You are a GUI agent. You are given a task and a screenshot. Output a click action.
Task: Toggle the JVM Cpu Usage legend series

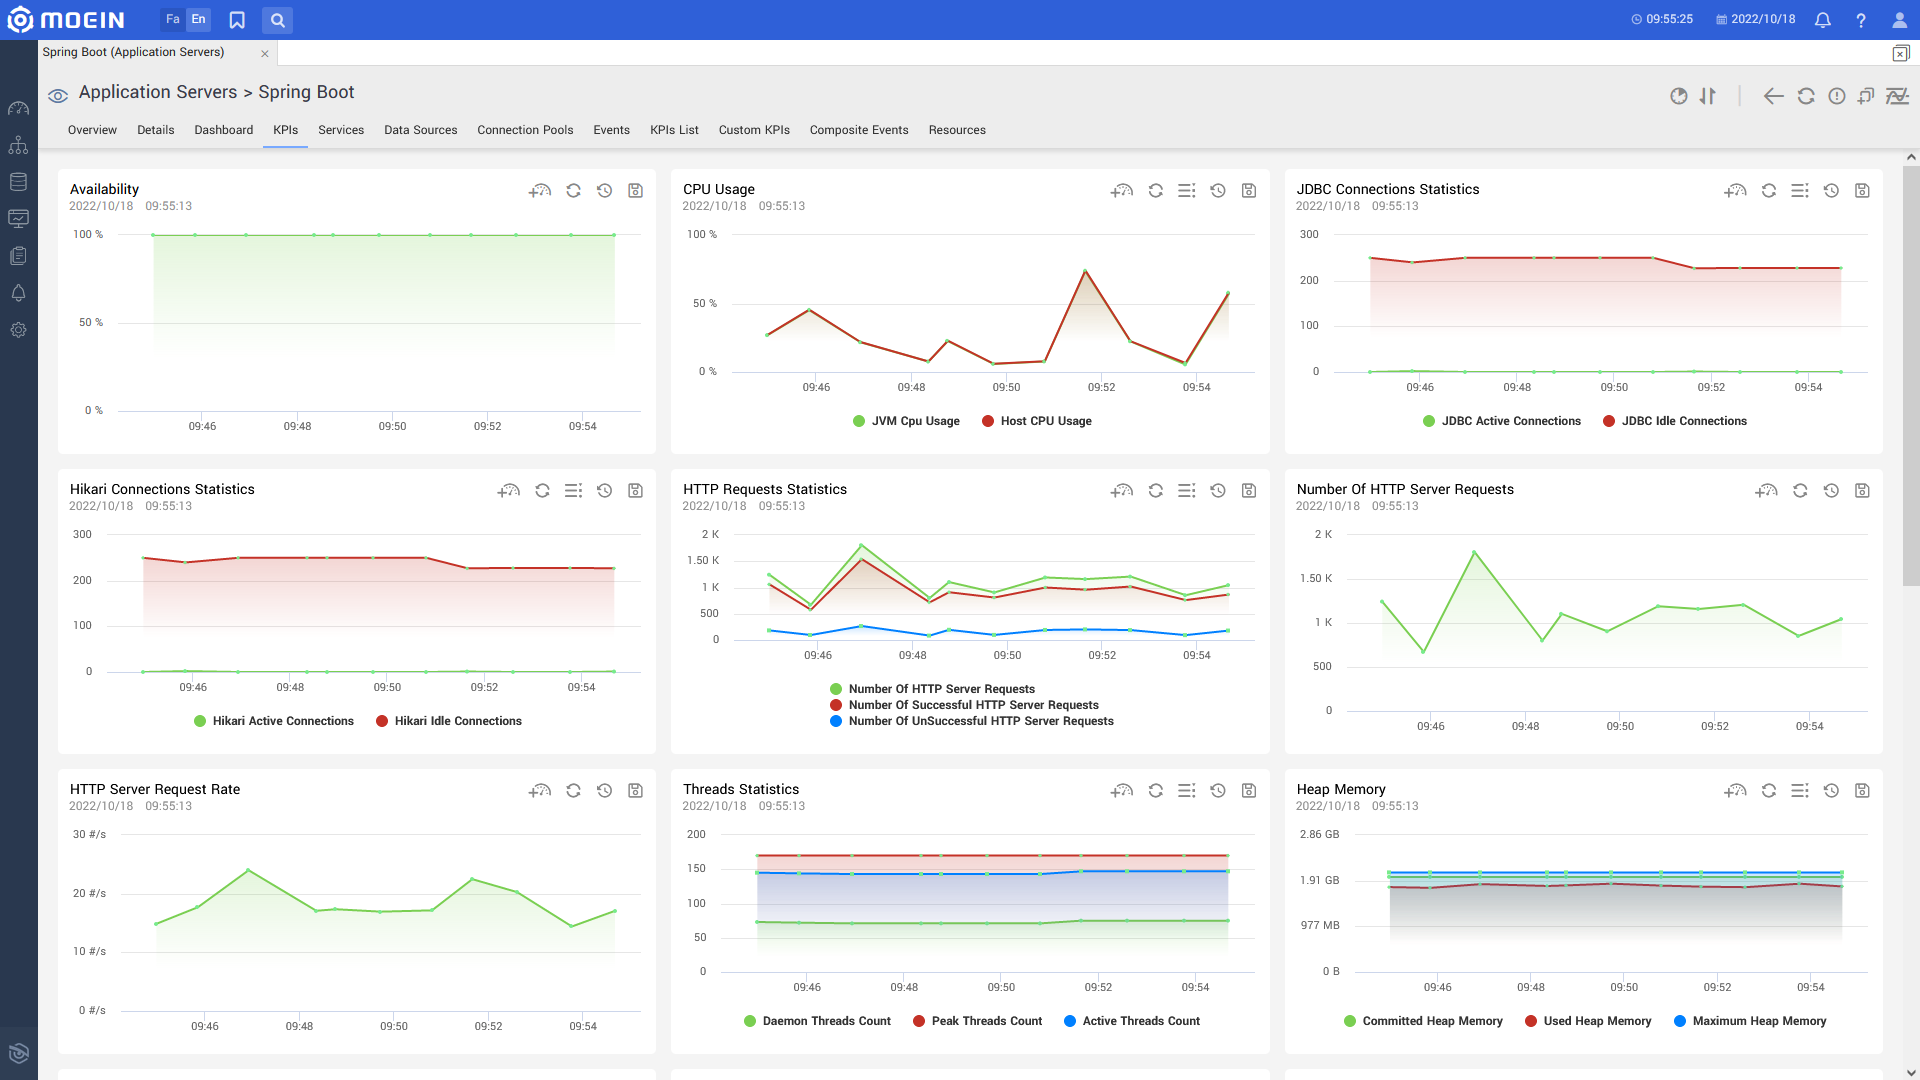tap(906, 421)
